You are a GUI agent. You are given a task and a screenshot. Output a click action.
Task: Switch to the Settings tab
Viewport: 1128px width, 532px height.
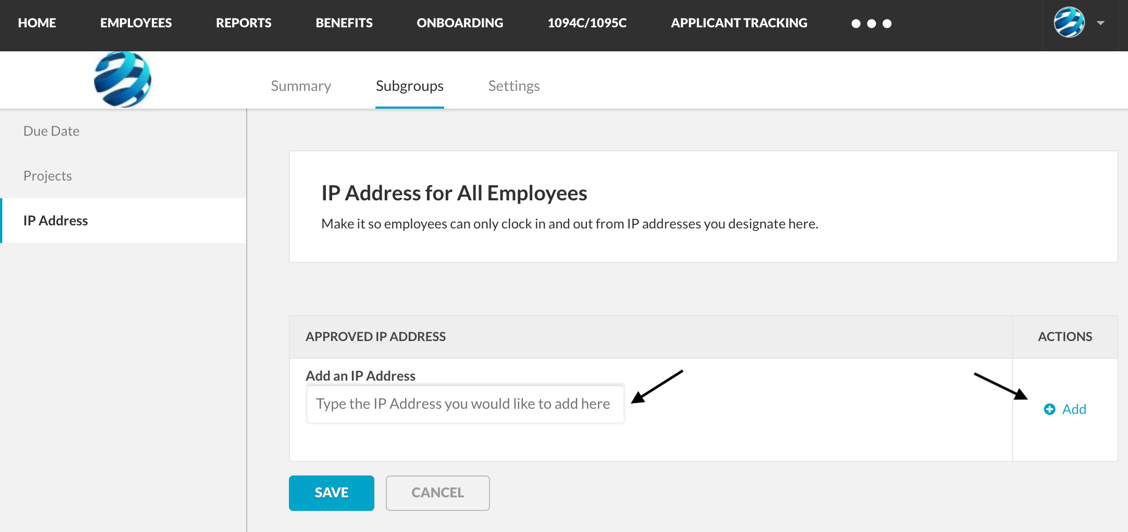514,86
